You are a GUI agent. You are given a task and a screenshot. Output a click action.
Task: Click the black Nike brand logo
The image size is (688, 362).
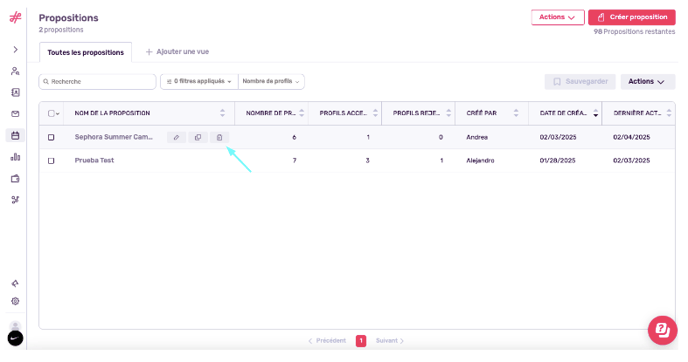15,338
